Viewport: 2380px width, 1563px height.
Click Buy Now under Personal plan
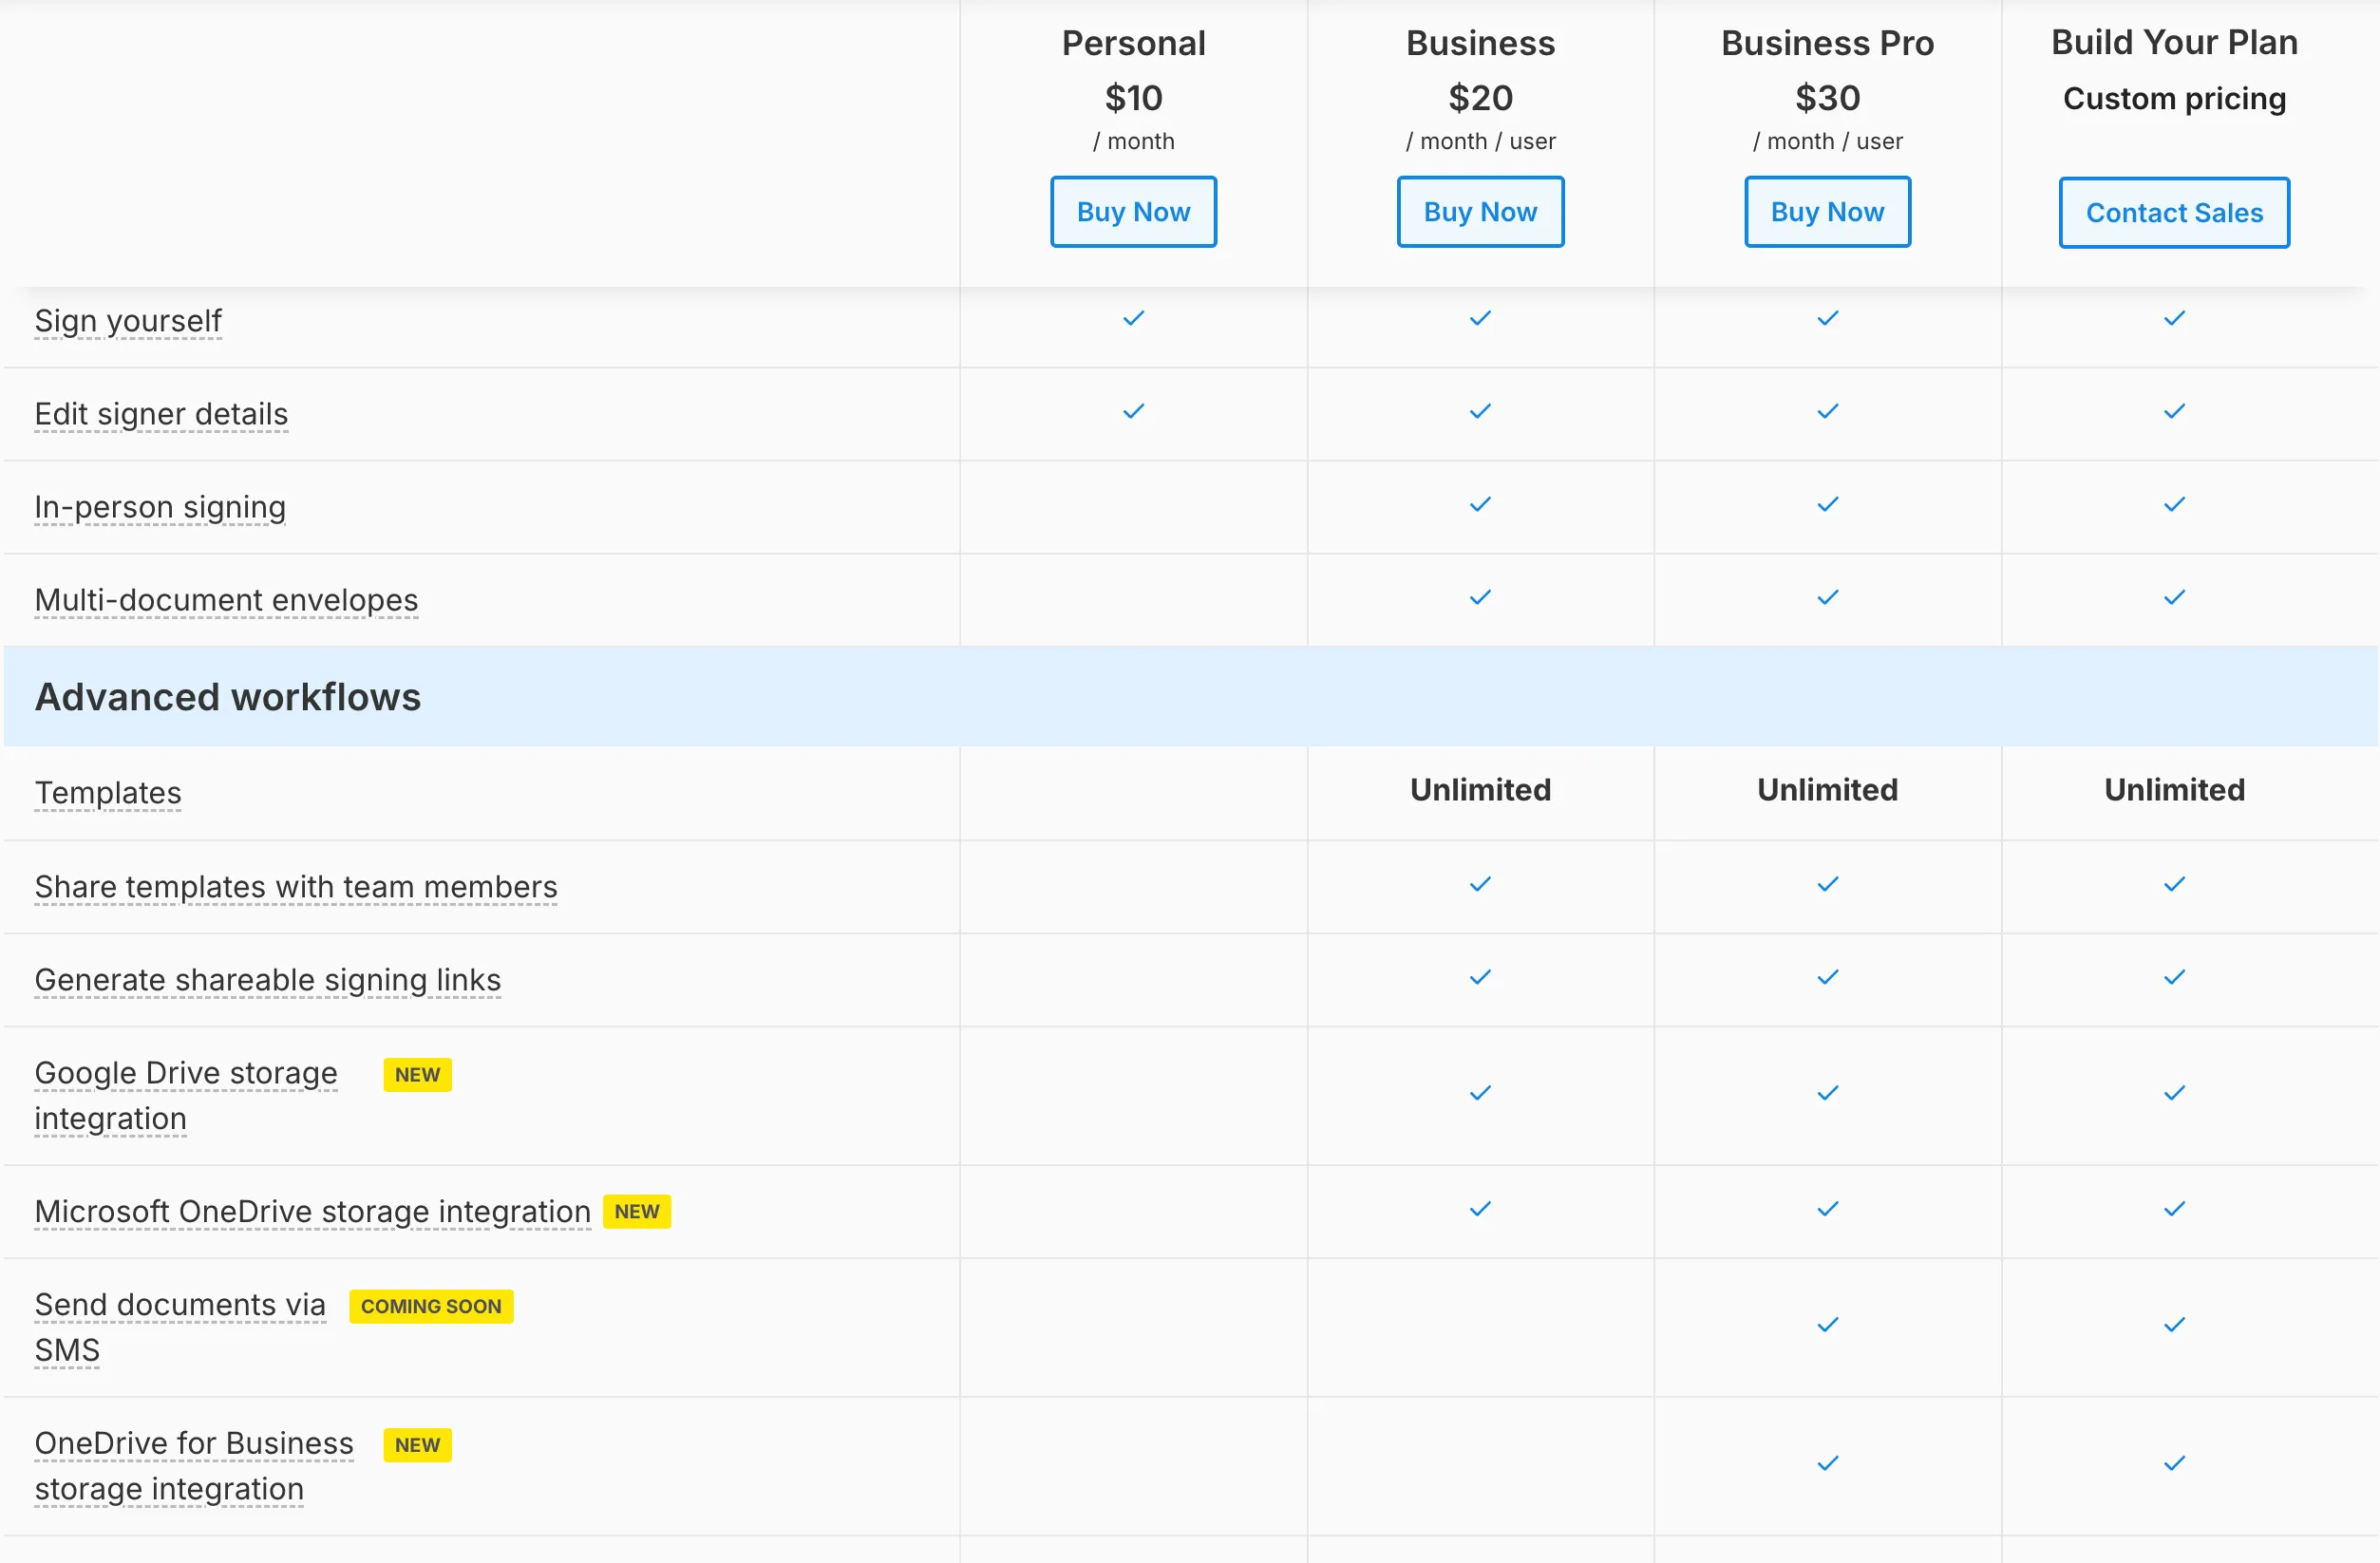1133,212
